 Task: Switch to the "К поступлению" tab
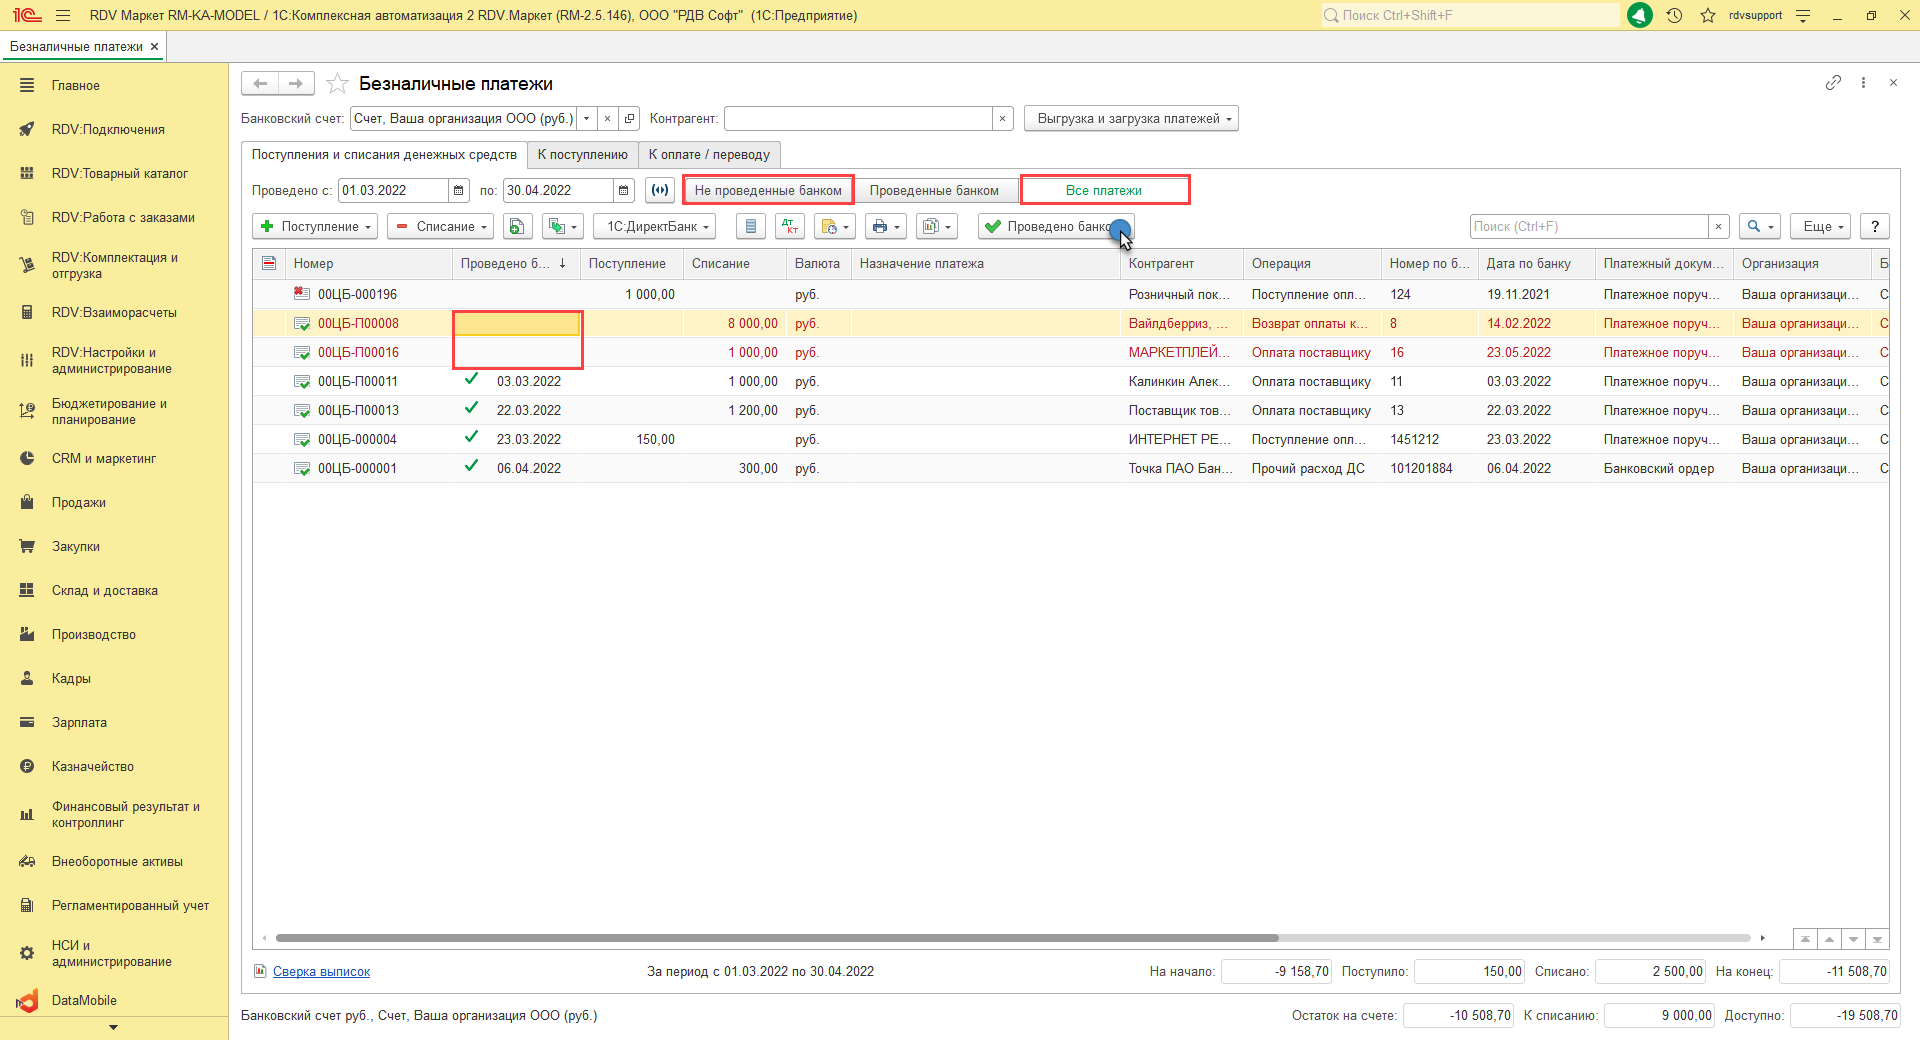pos(582,155)
